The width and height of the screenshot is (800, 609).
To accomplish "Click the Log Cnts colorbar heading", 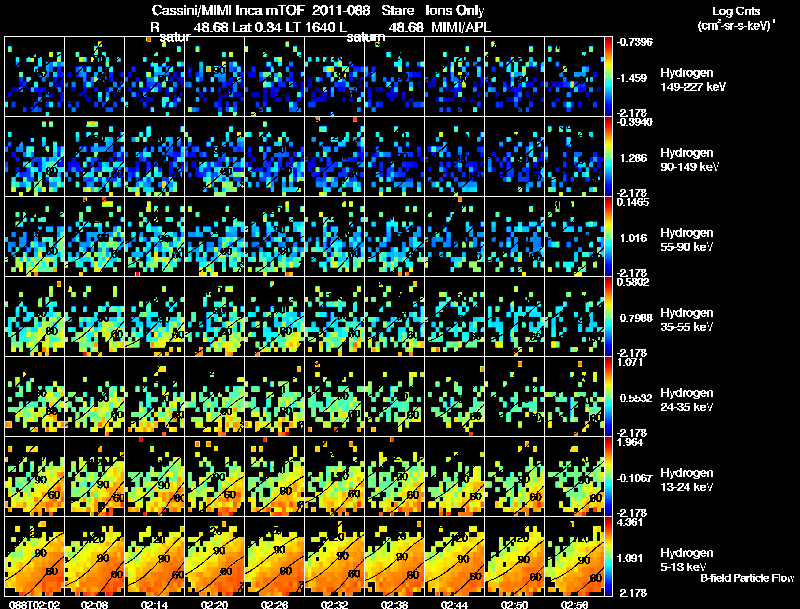I will [736, 11].
